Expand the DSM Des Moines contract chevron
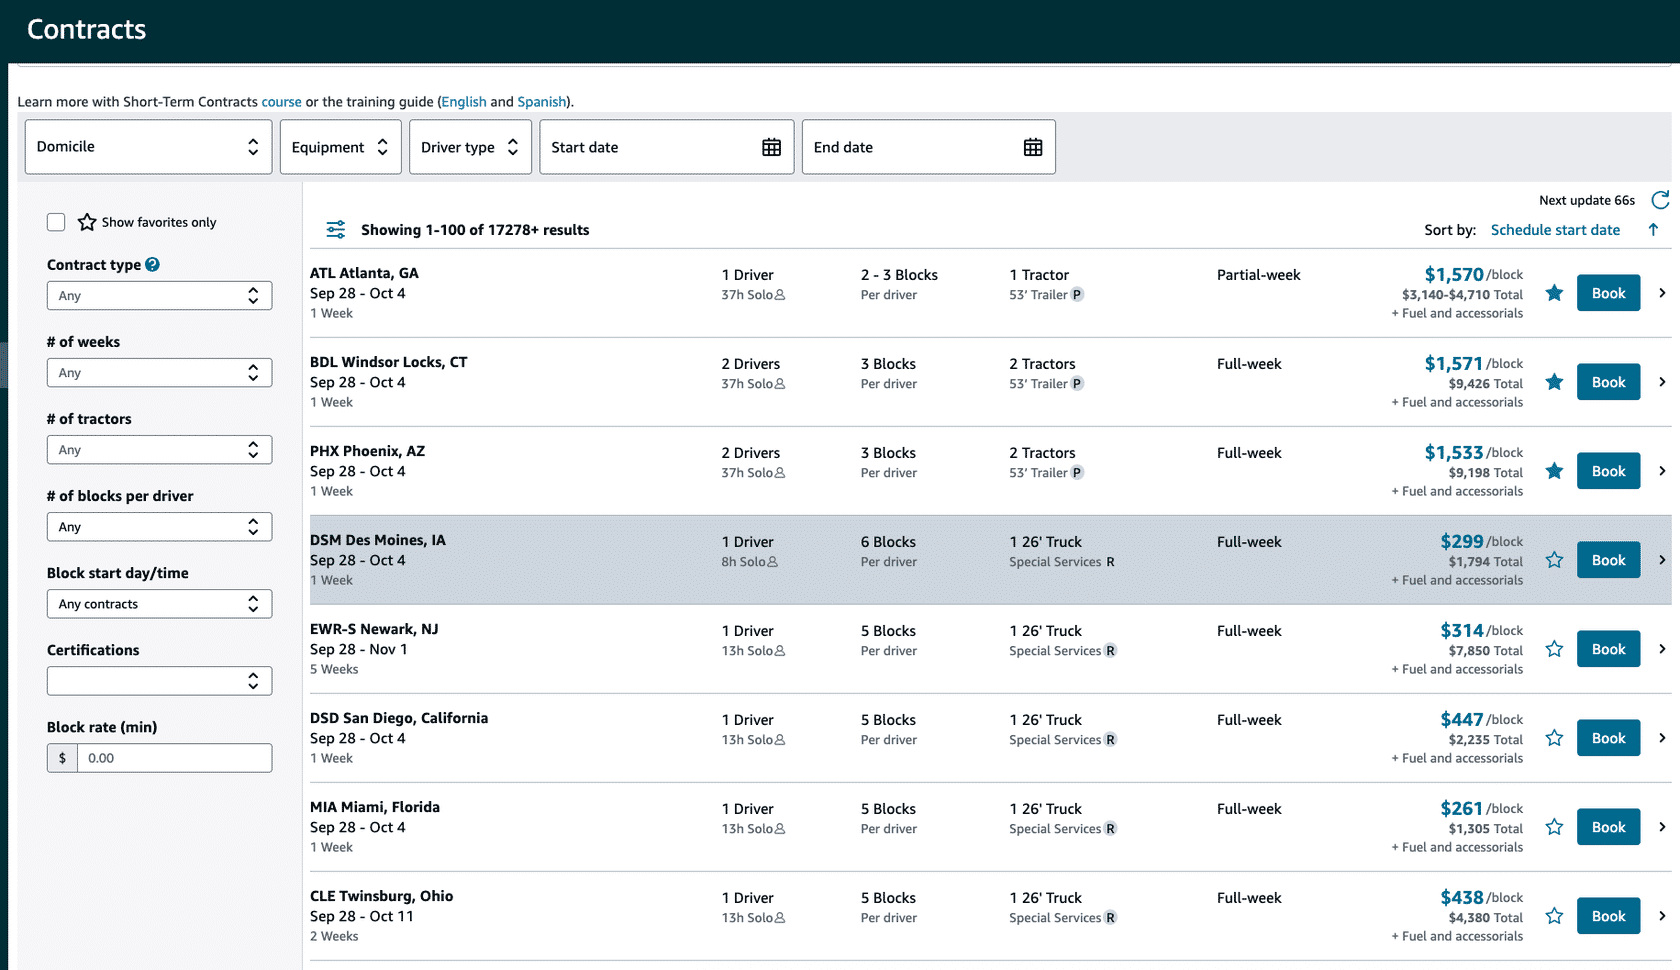This screenshot has height=970, width=1680. pyautogui.click(x=1662, y=560)
